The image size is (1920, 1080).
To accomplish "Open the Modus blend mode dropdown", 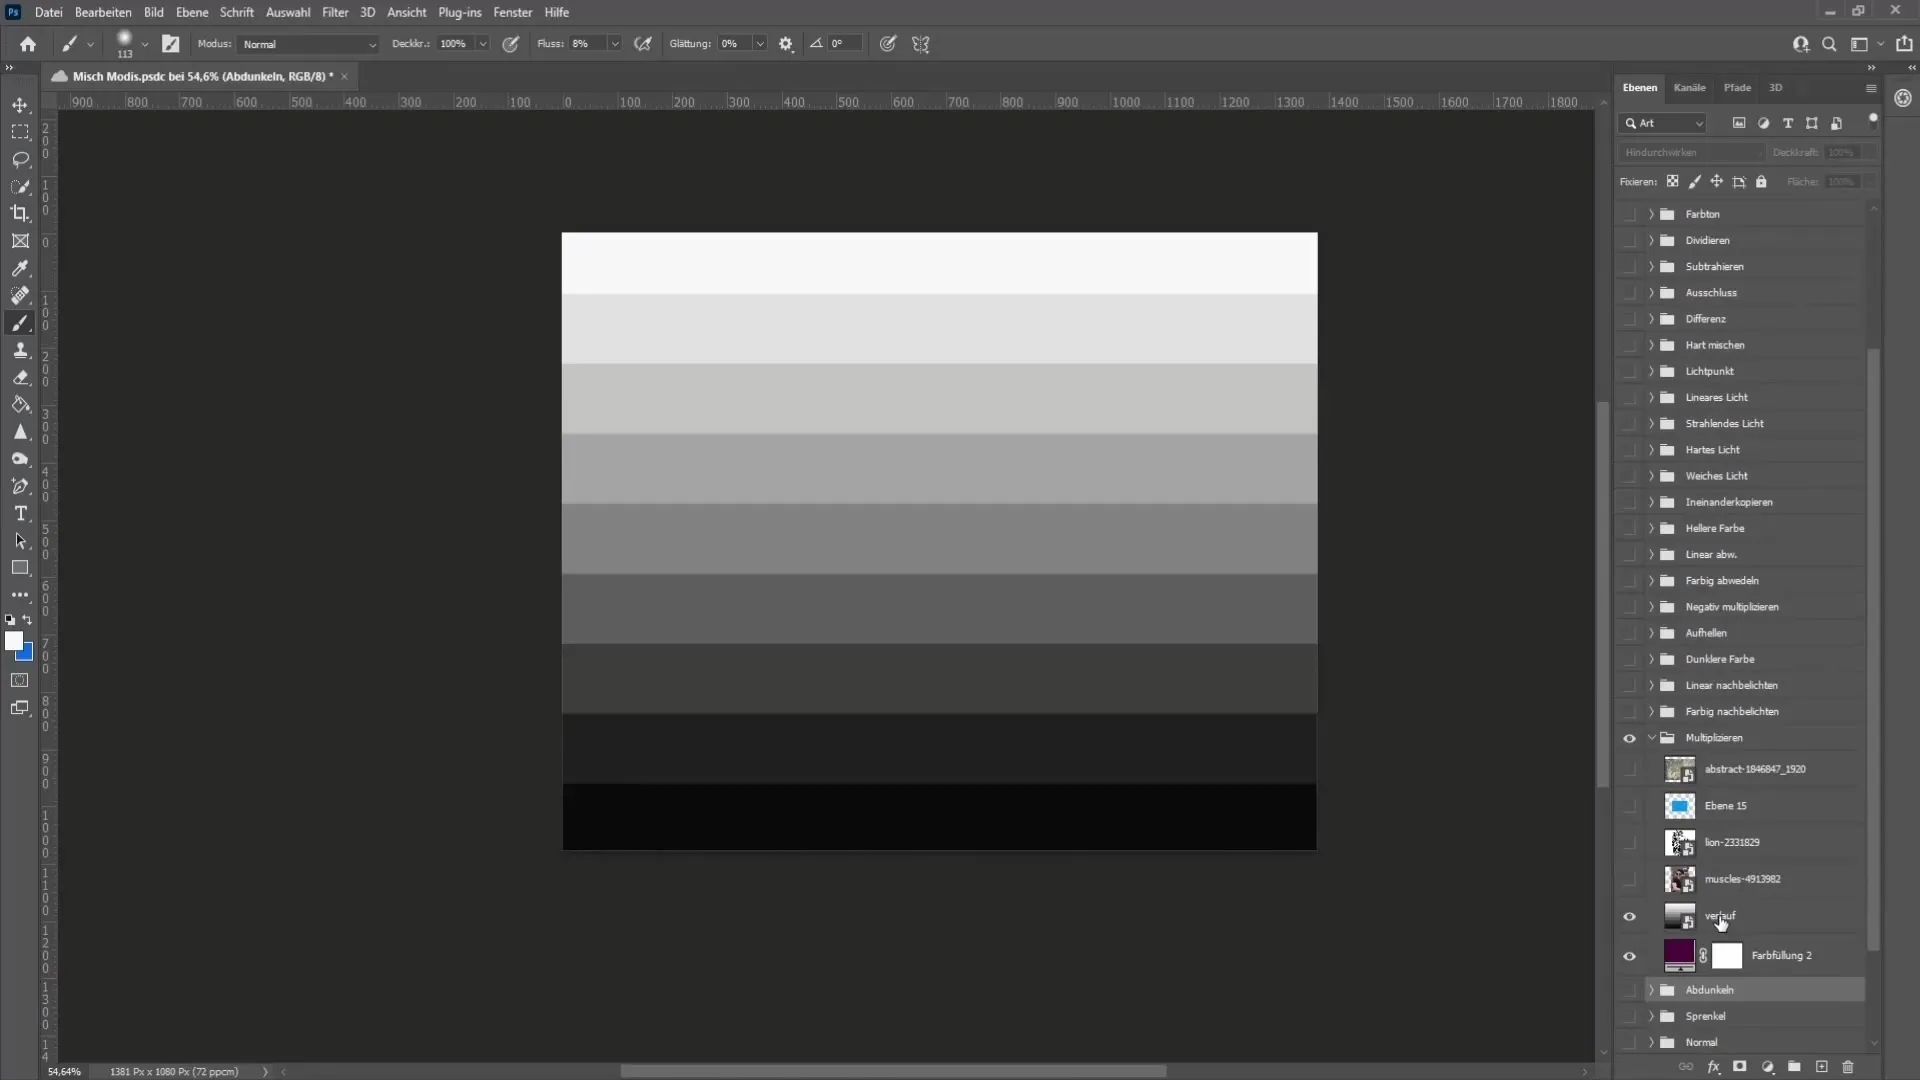I will coord(308,44).
